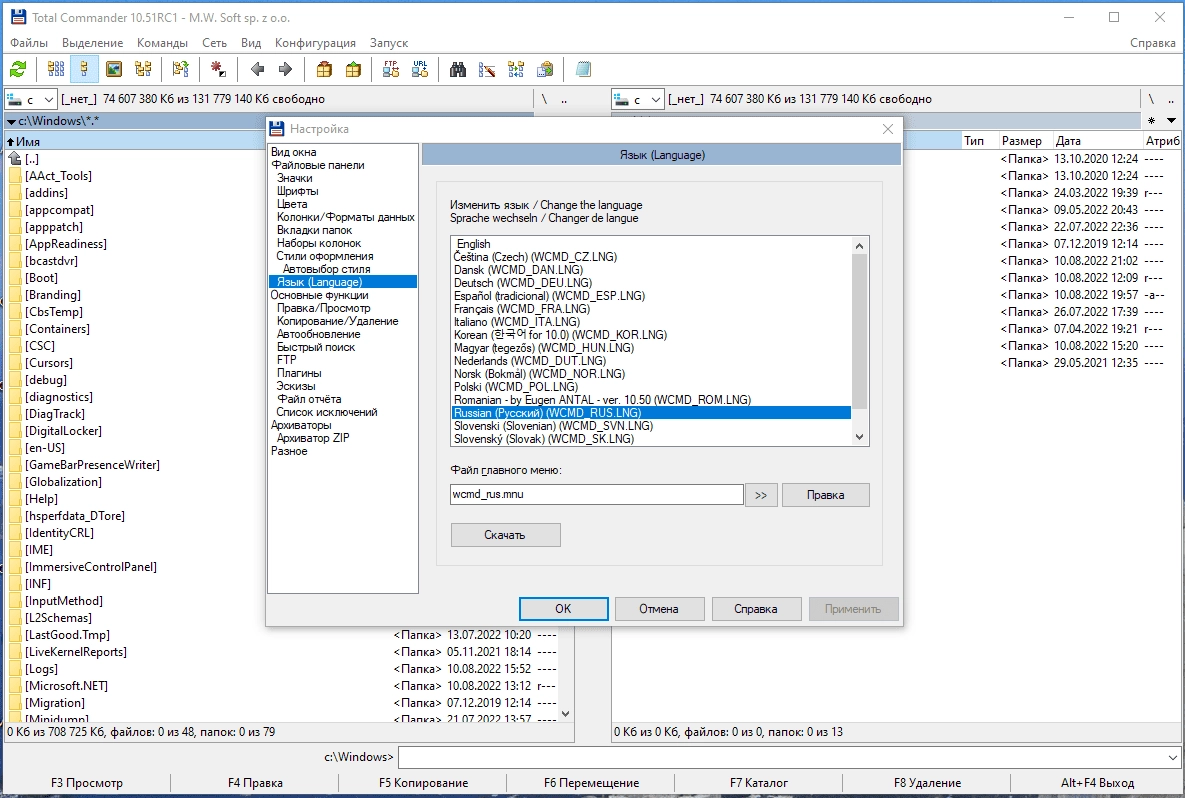Click the AAct_Tools folder icon
The height and width of the screenshot is (798, 1185).
[x=15, y=176]
